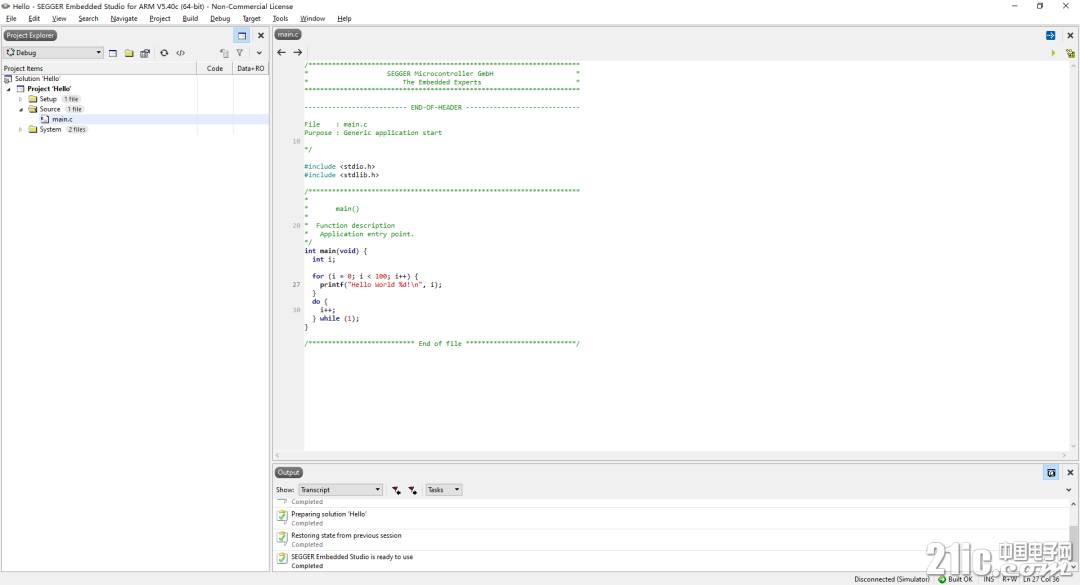Open project options via properties icon
Screen dimensions: 1080x585
pyautogui.click(x=145, y=53)
